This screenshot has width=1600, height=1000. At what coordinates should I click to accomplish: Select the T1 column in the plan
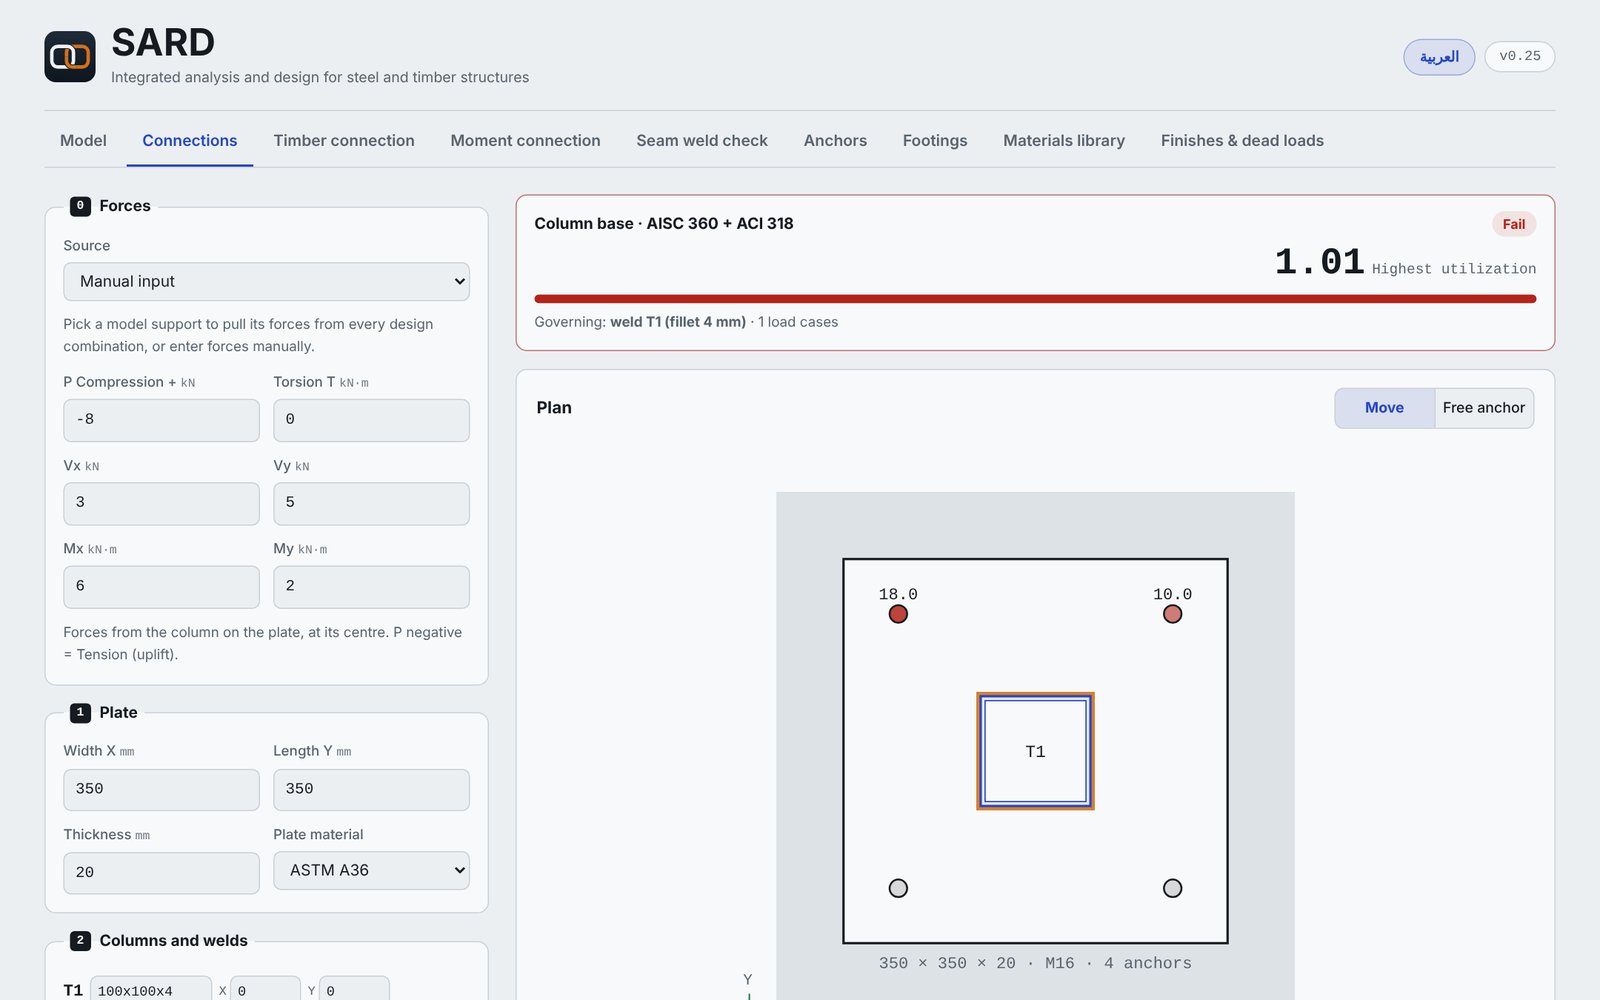click(1035, 751)
